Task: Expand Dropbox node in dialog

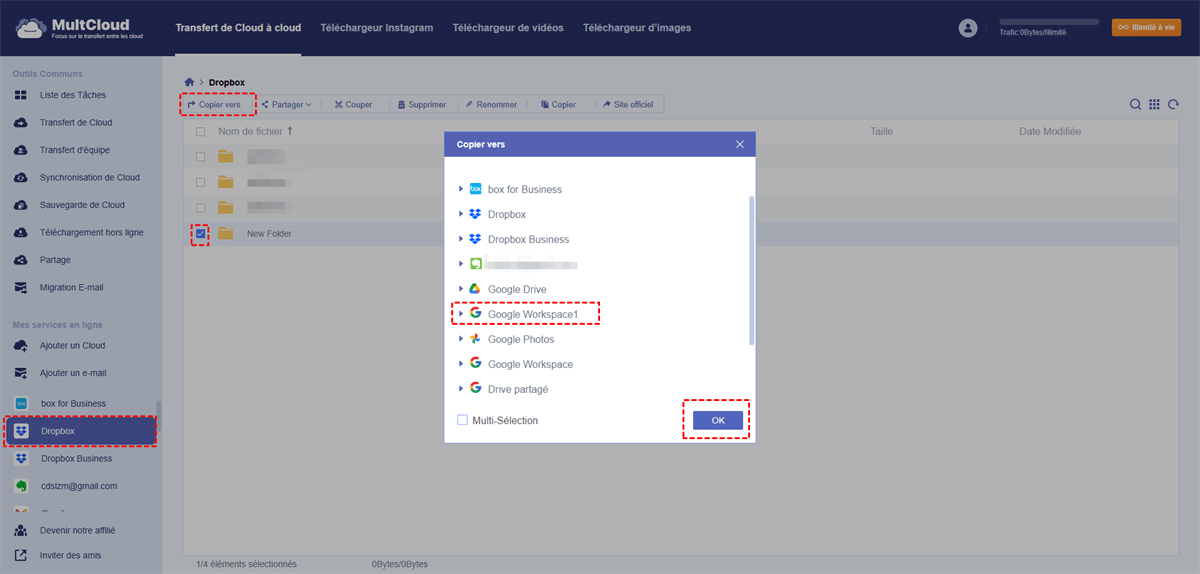Action: pyautogui.click(x=461, y=214)
